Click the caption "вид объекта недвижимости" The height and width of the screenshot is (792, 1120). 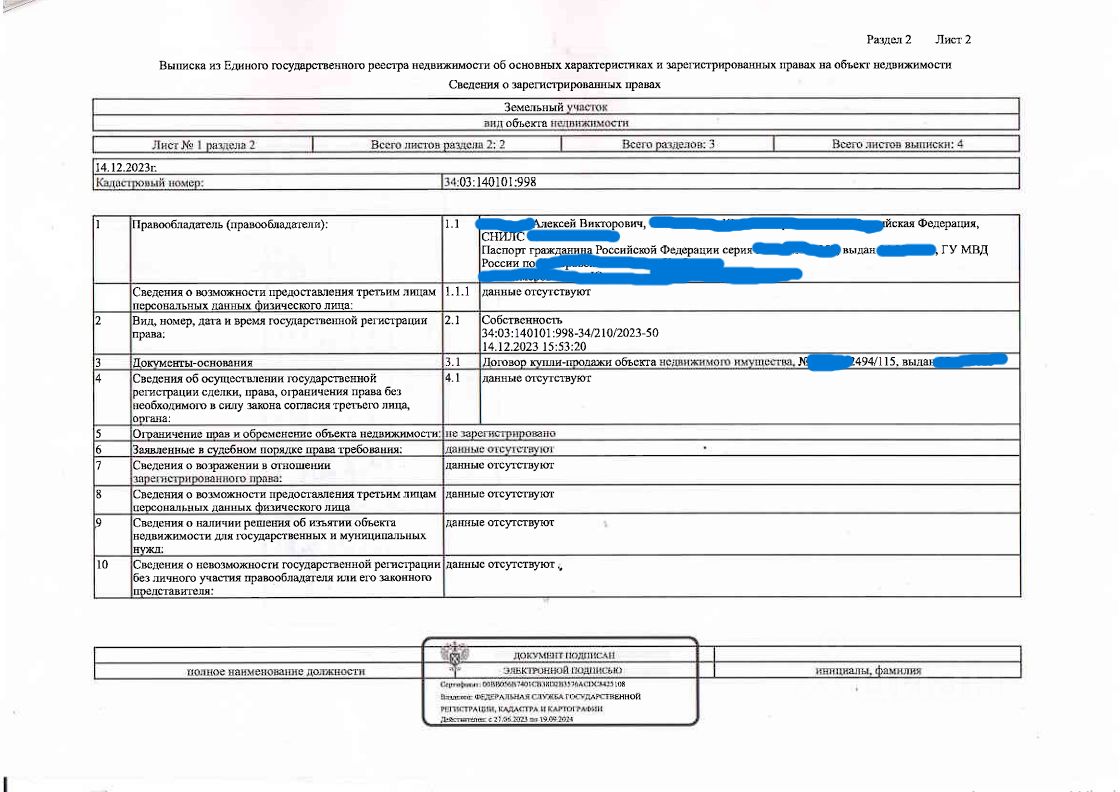tap(556, 123)
